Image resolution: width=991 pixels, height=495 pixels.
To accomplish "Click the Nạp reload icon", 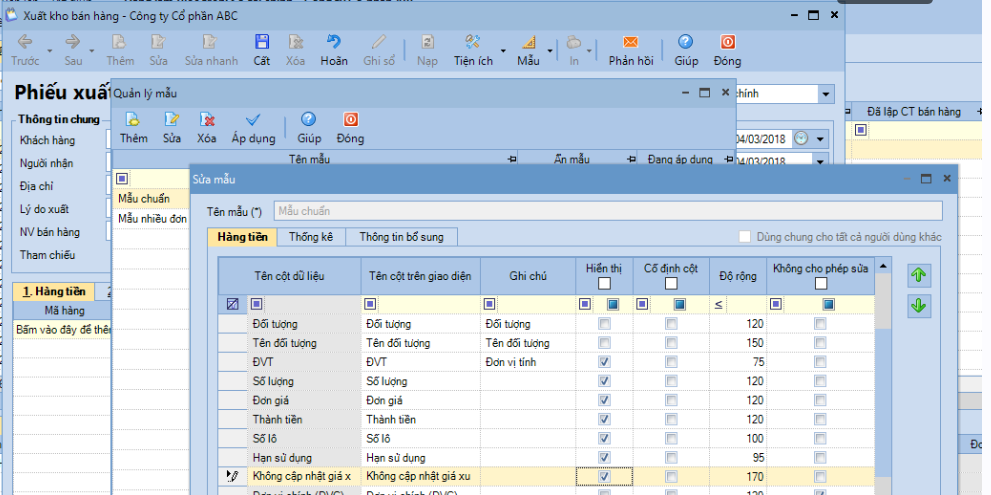I will click(x=427, y=42).
